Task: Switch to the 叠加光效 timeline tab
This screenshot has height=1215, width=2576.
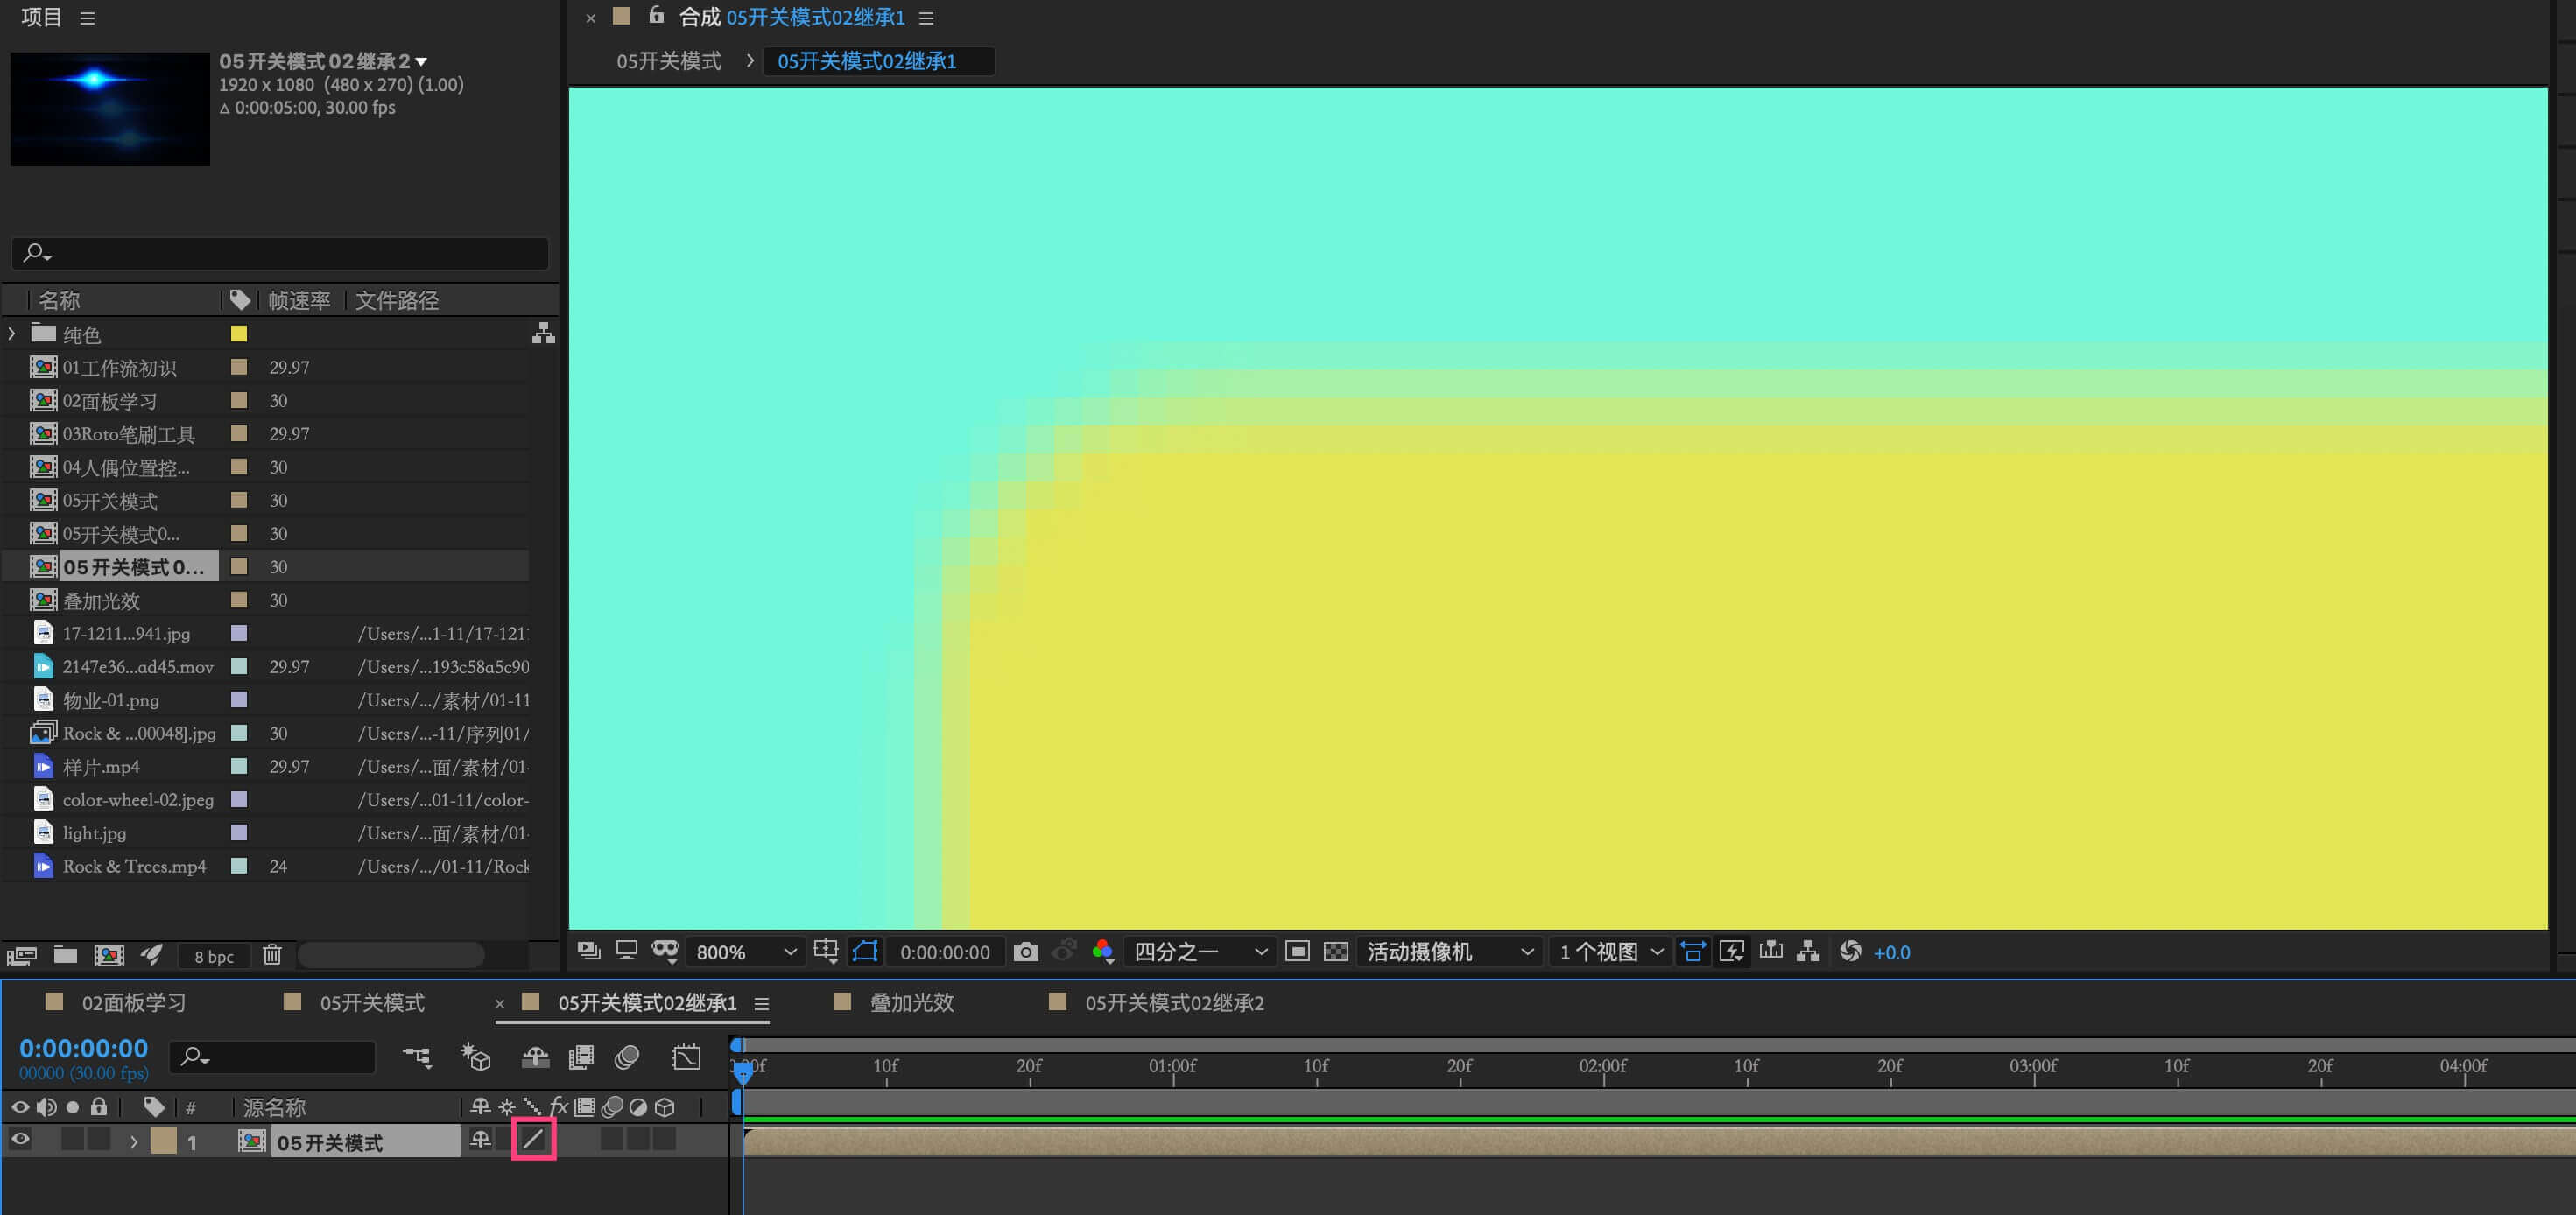Action: coord(911,1003)
